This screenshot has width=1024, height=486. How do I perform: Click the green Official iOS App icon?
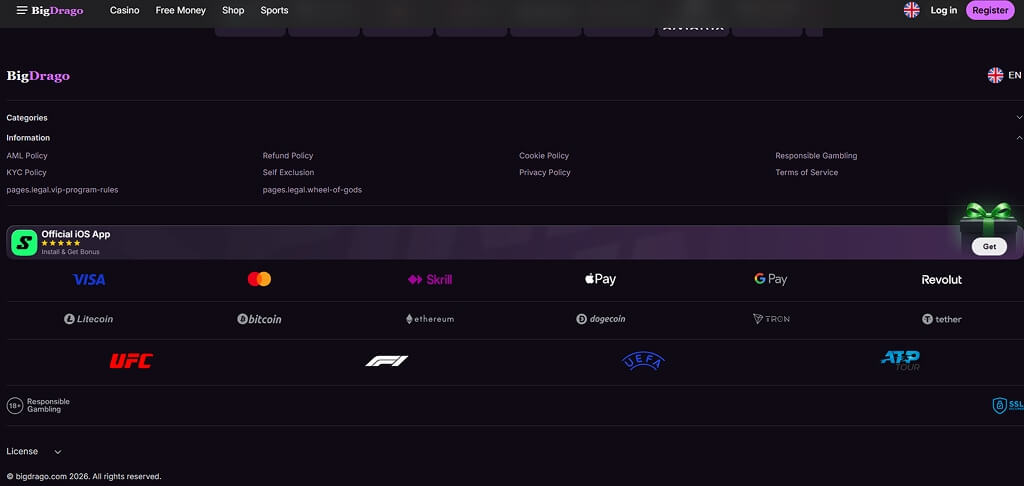[x=24, y=242]
